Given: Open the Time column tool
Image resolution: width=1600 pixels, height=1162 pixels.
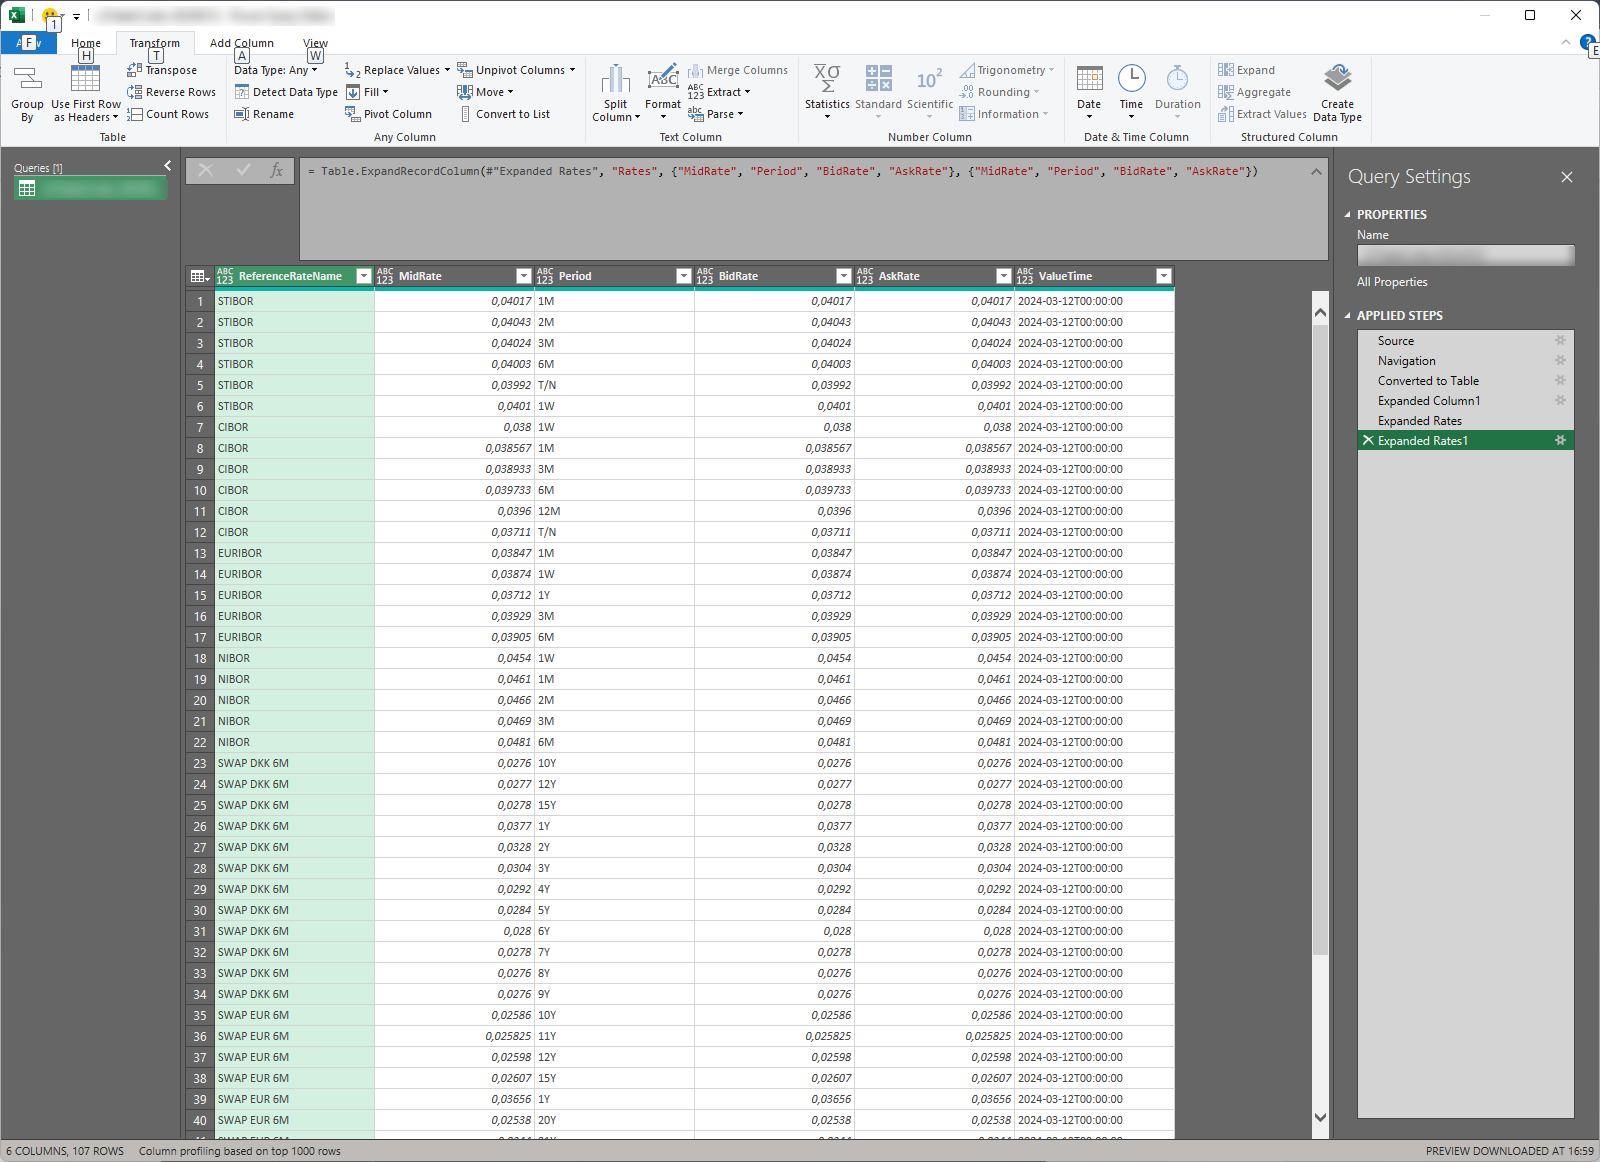Looking at the screenshot, I should (x=1131, y=92).
